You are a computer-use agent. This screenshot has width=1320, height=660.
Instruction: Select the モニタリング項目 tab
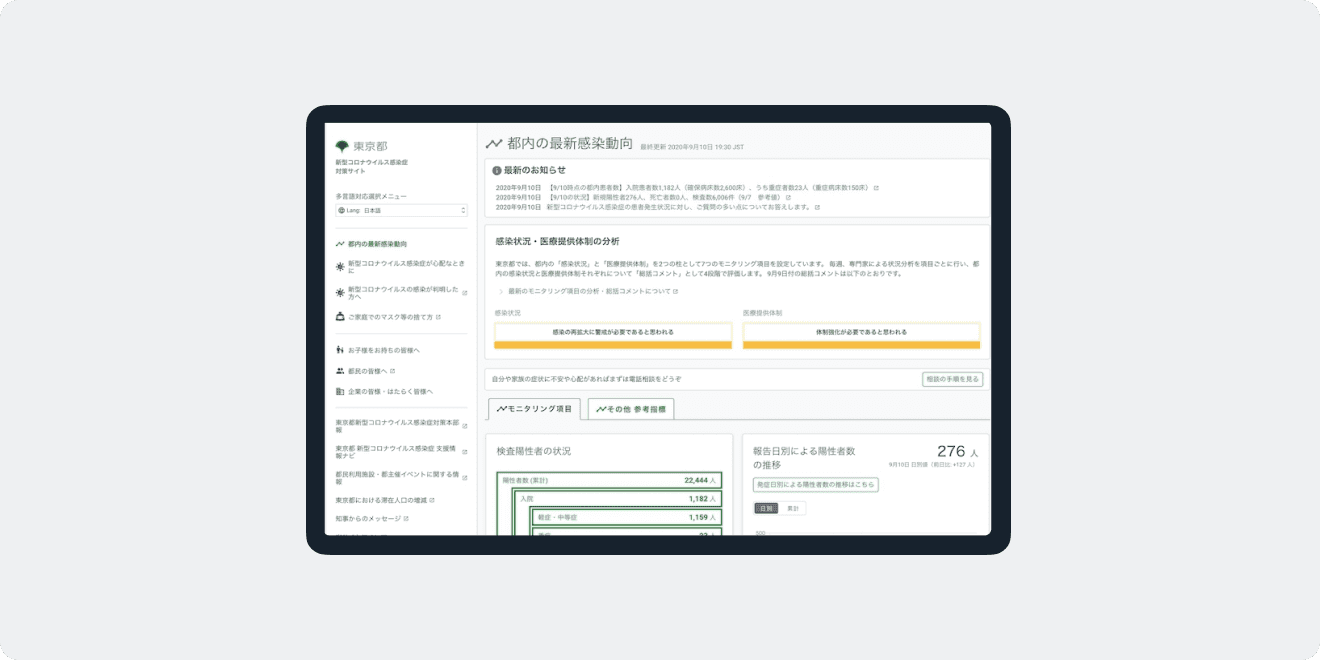pyautogui.click(x=535, y=409)
